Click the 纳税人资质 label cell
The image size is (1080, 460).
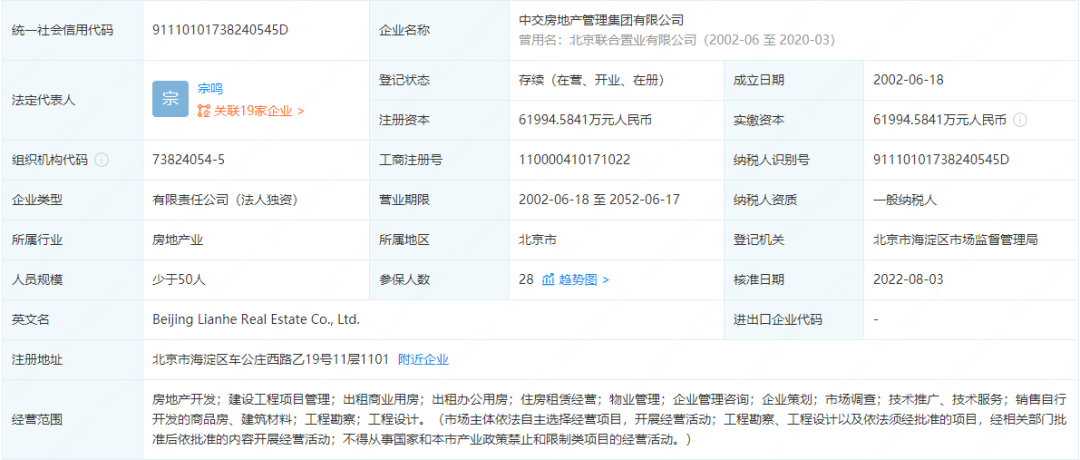[x=793, y=200]
